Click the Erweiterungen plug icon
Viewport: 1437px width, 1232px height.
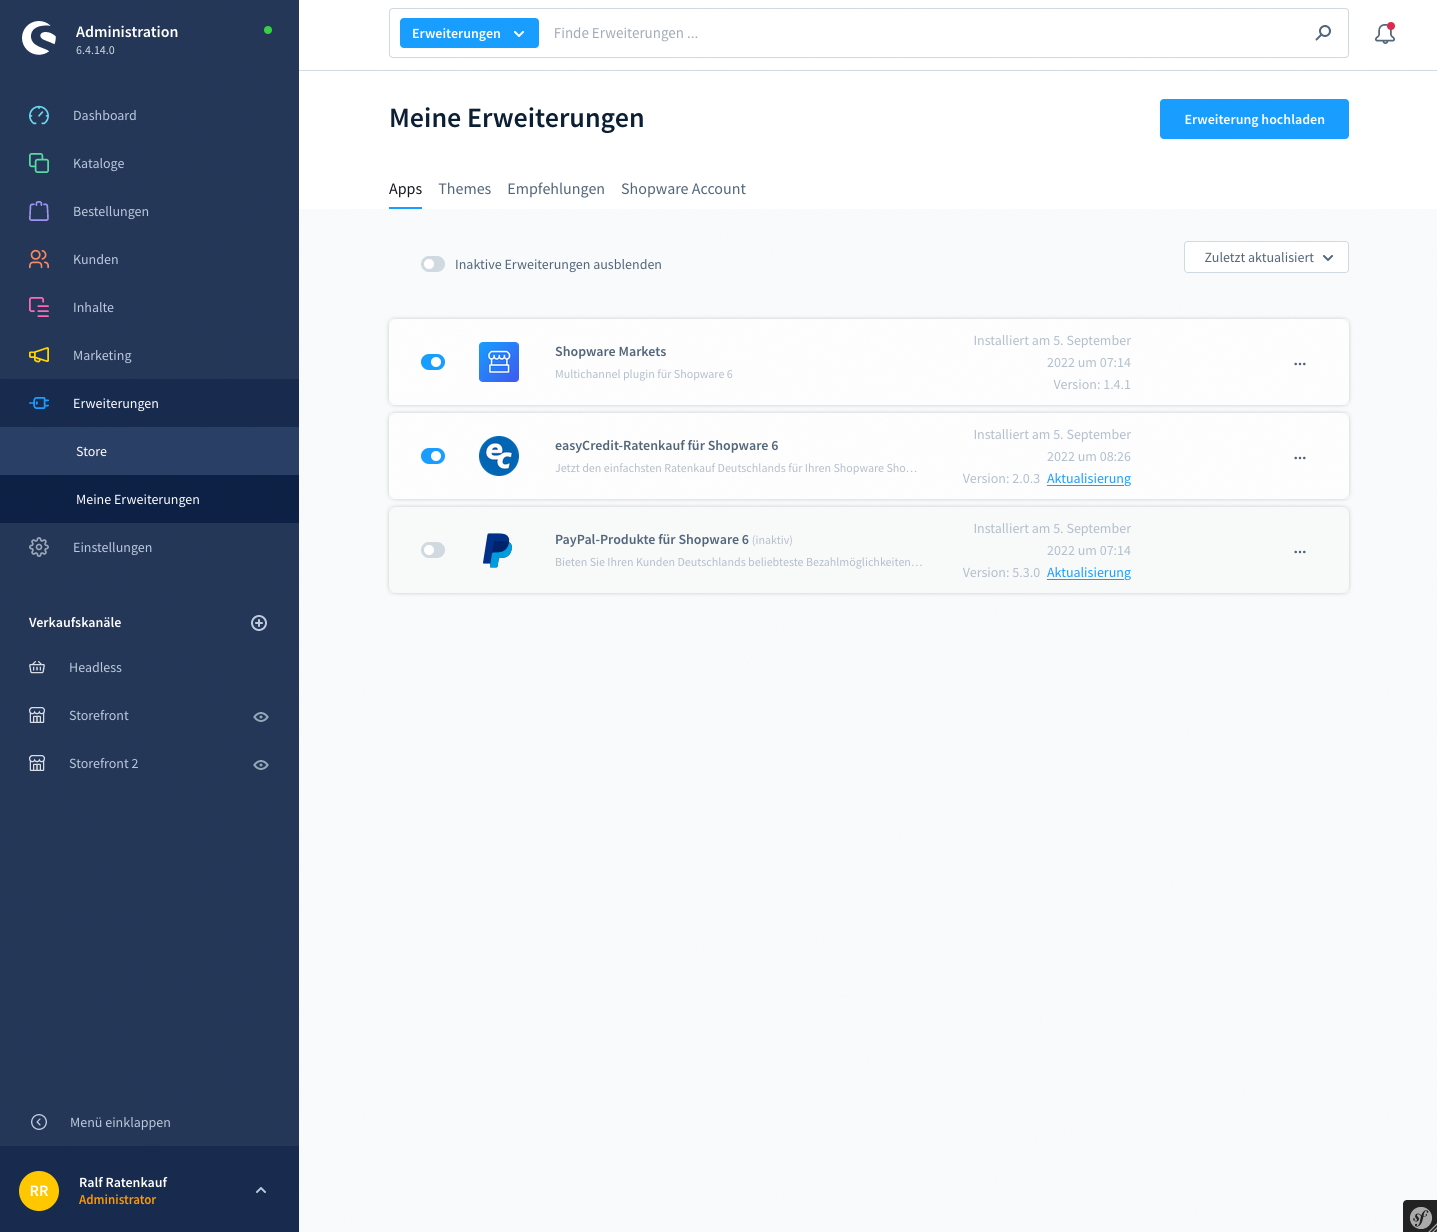click(39, 403)
